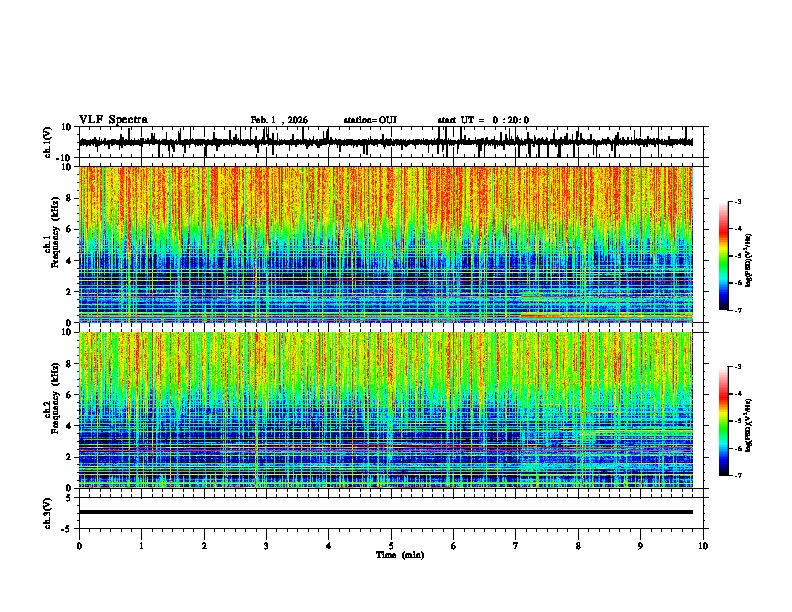Click the ch.3 flat waveform trace
Screen dimensions: 792x612
[386, 512]
